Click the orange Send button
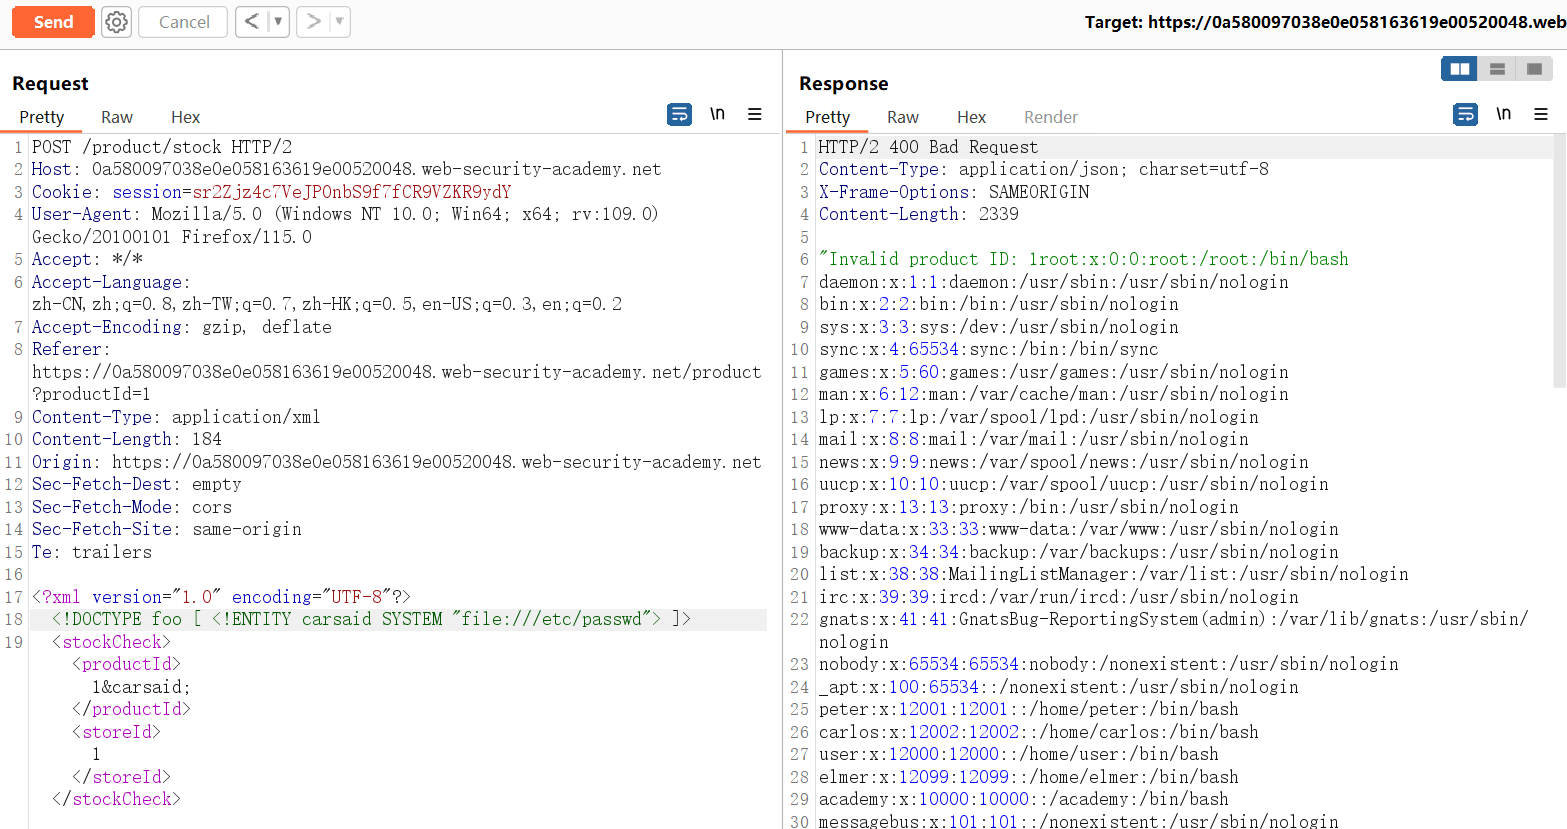 53,22
